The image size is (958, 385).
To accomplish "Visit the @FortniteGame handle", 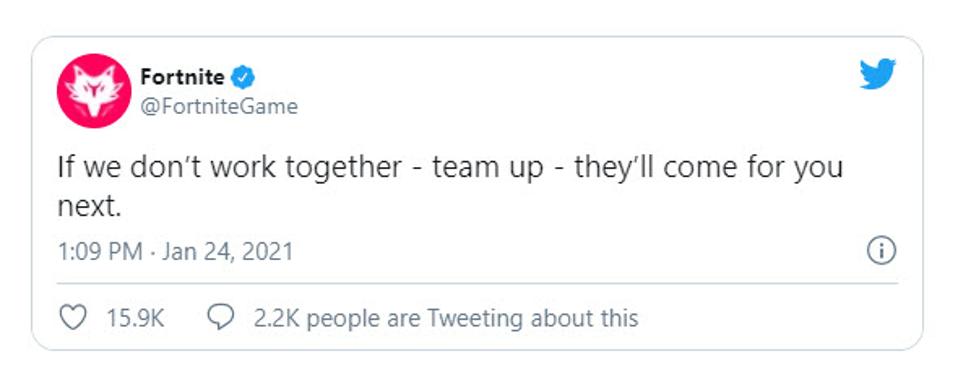I will (219, 107).
